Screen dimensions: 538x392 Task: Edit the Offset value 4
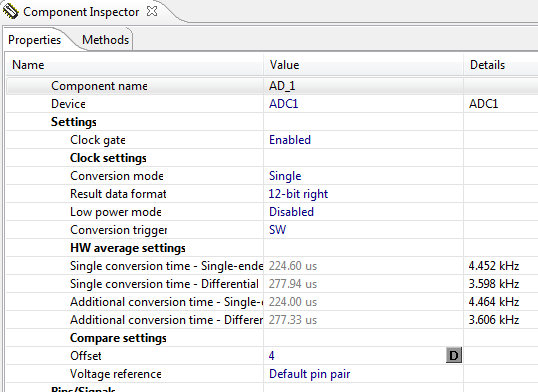point(355,356)
